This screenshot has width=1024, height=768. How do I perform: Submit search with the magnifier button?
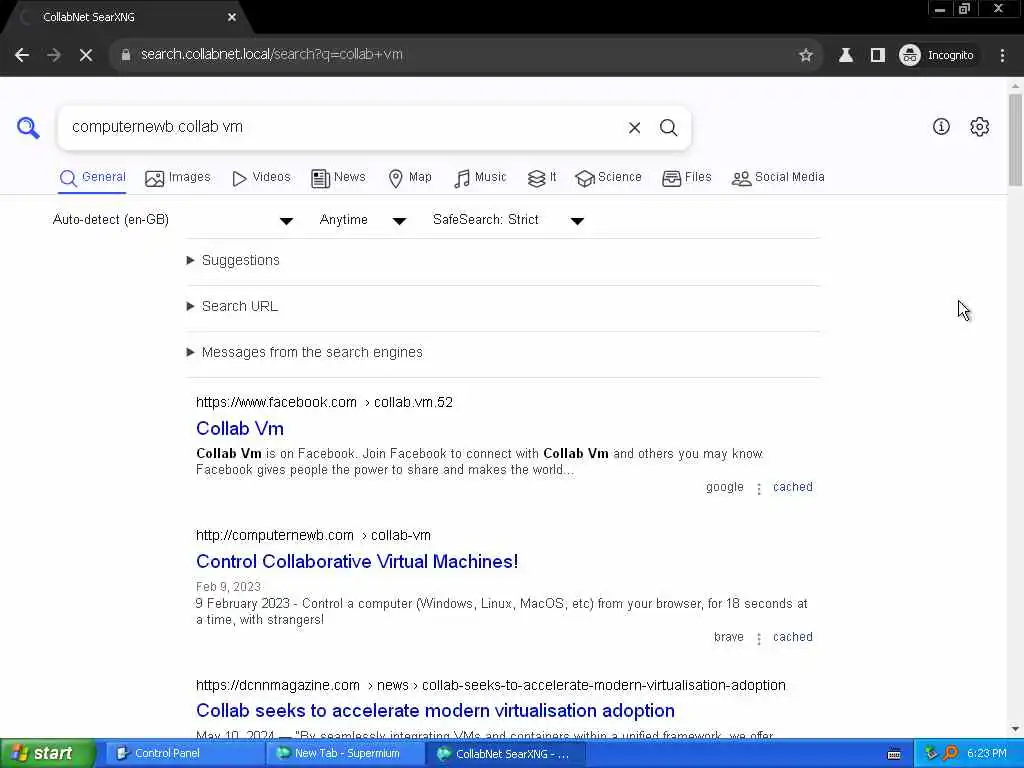point(668,127)
